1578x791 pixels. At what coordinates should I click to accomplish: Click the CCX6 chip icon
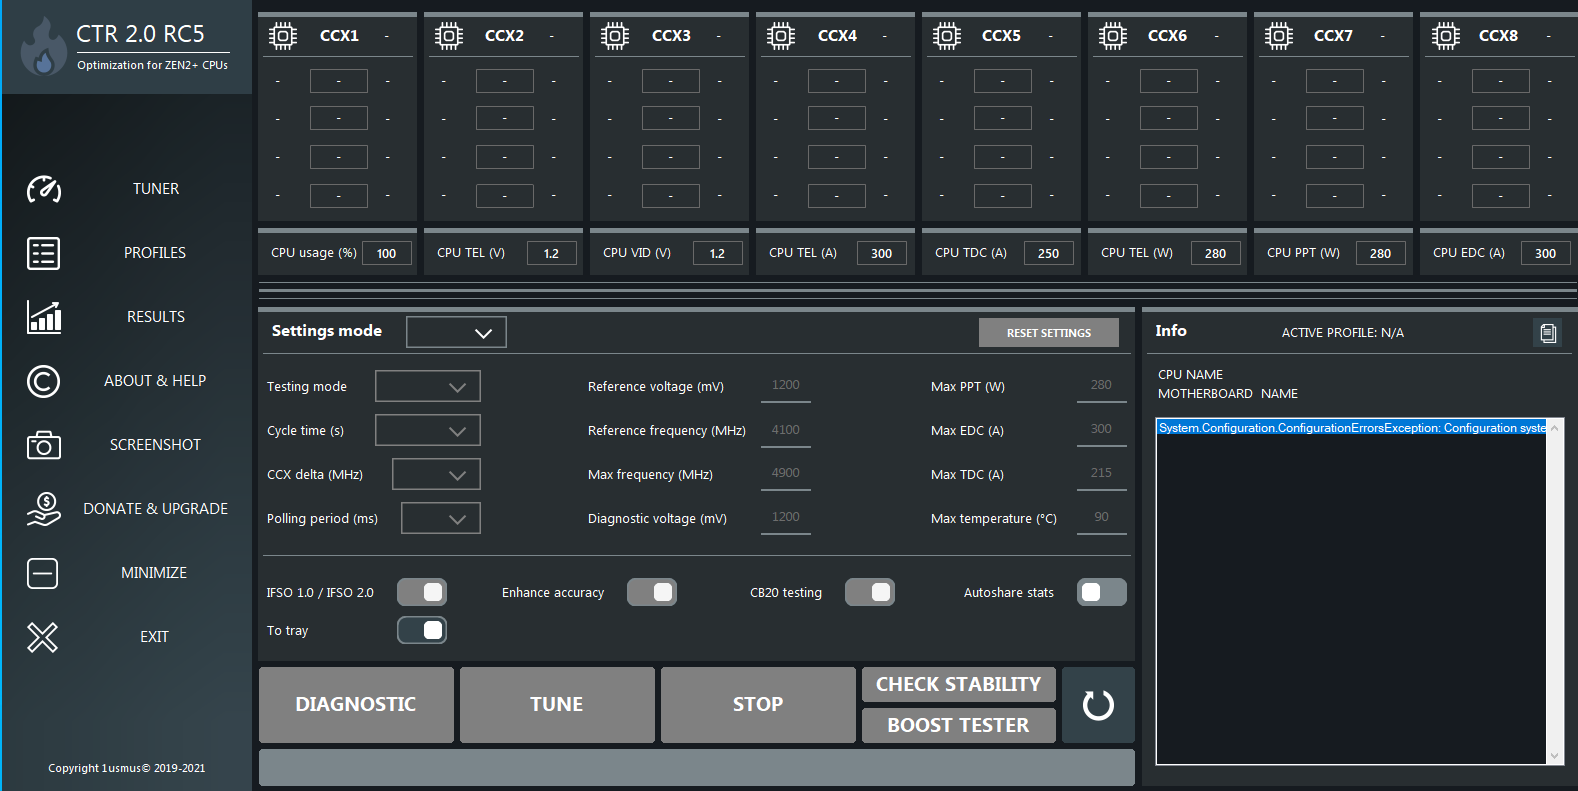coord(1113,36)
